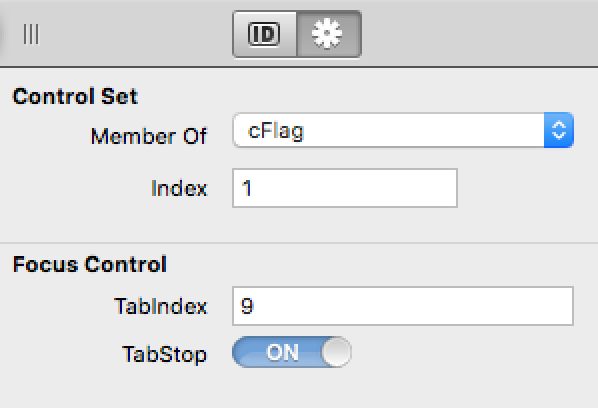The width and height of the screenshot is (598, 408).
Task: Click the divider above Focus Control
Action: (299, 243)
